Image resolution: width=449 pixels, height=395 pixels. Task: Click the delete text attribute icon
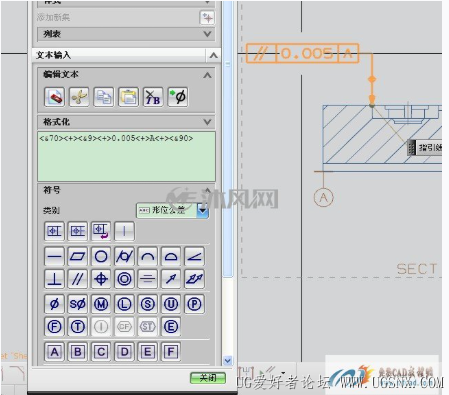pyautogui.click(x=153, y=97)
